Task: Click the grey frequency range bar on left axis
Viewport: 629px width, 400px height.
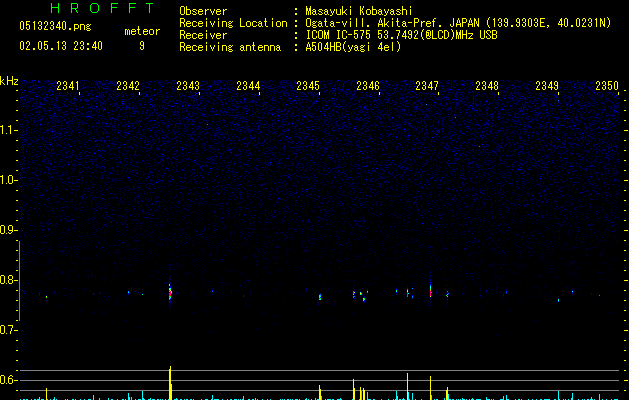Action: 19,280
